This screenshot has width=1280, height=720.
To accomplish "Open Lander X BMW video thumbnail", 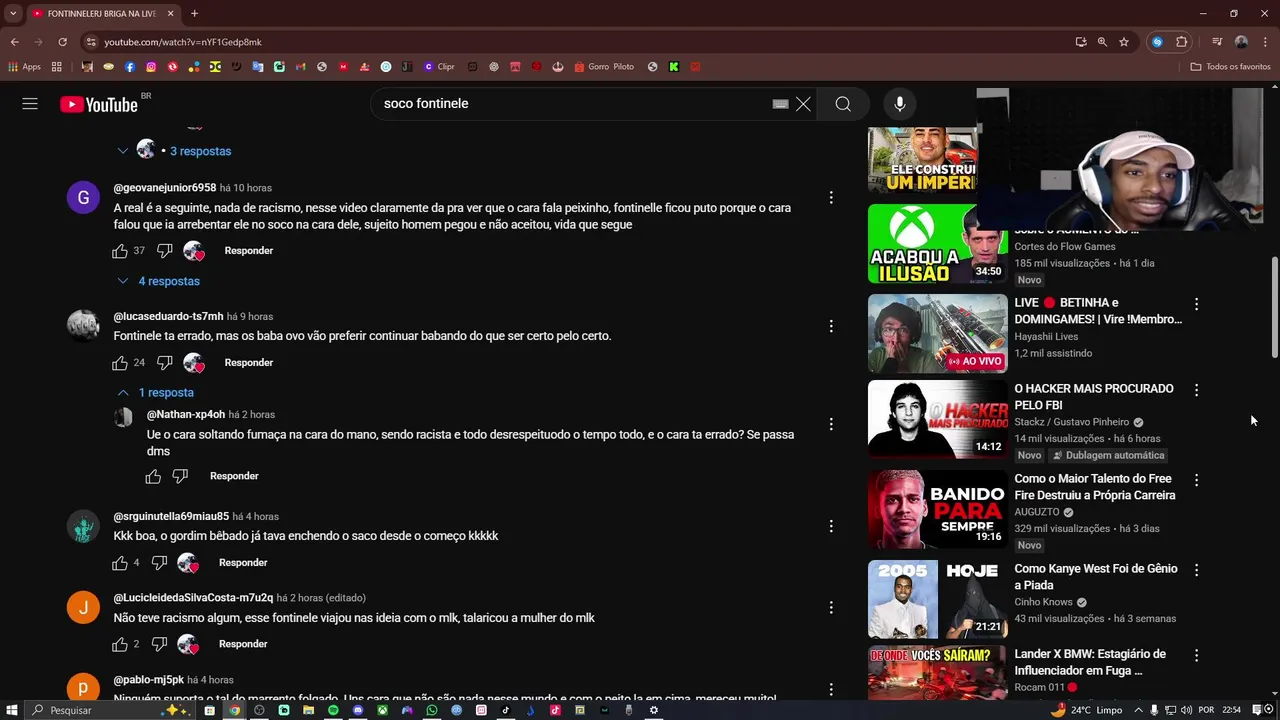I will coord(938,673).
